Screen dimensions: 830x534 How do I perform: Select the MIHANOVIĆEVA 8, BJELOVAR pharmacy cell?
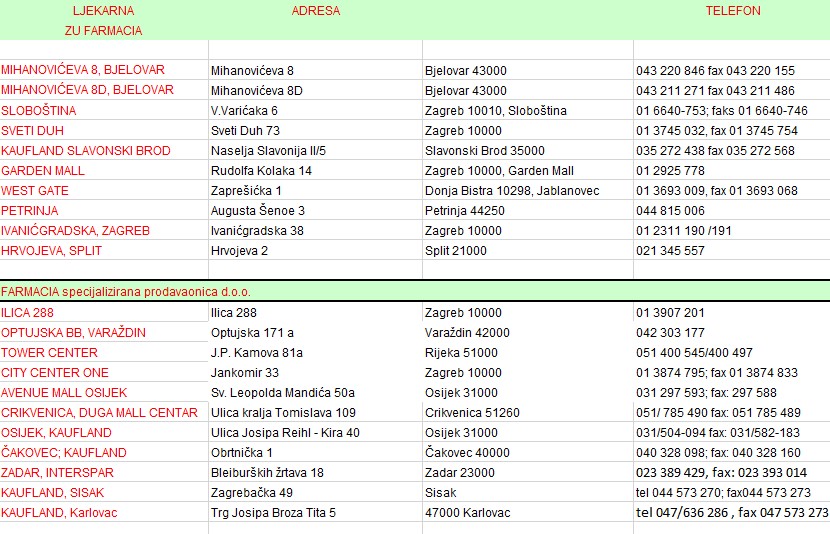pos(83,70)
